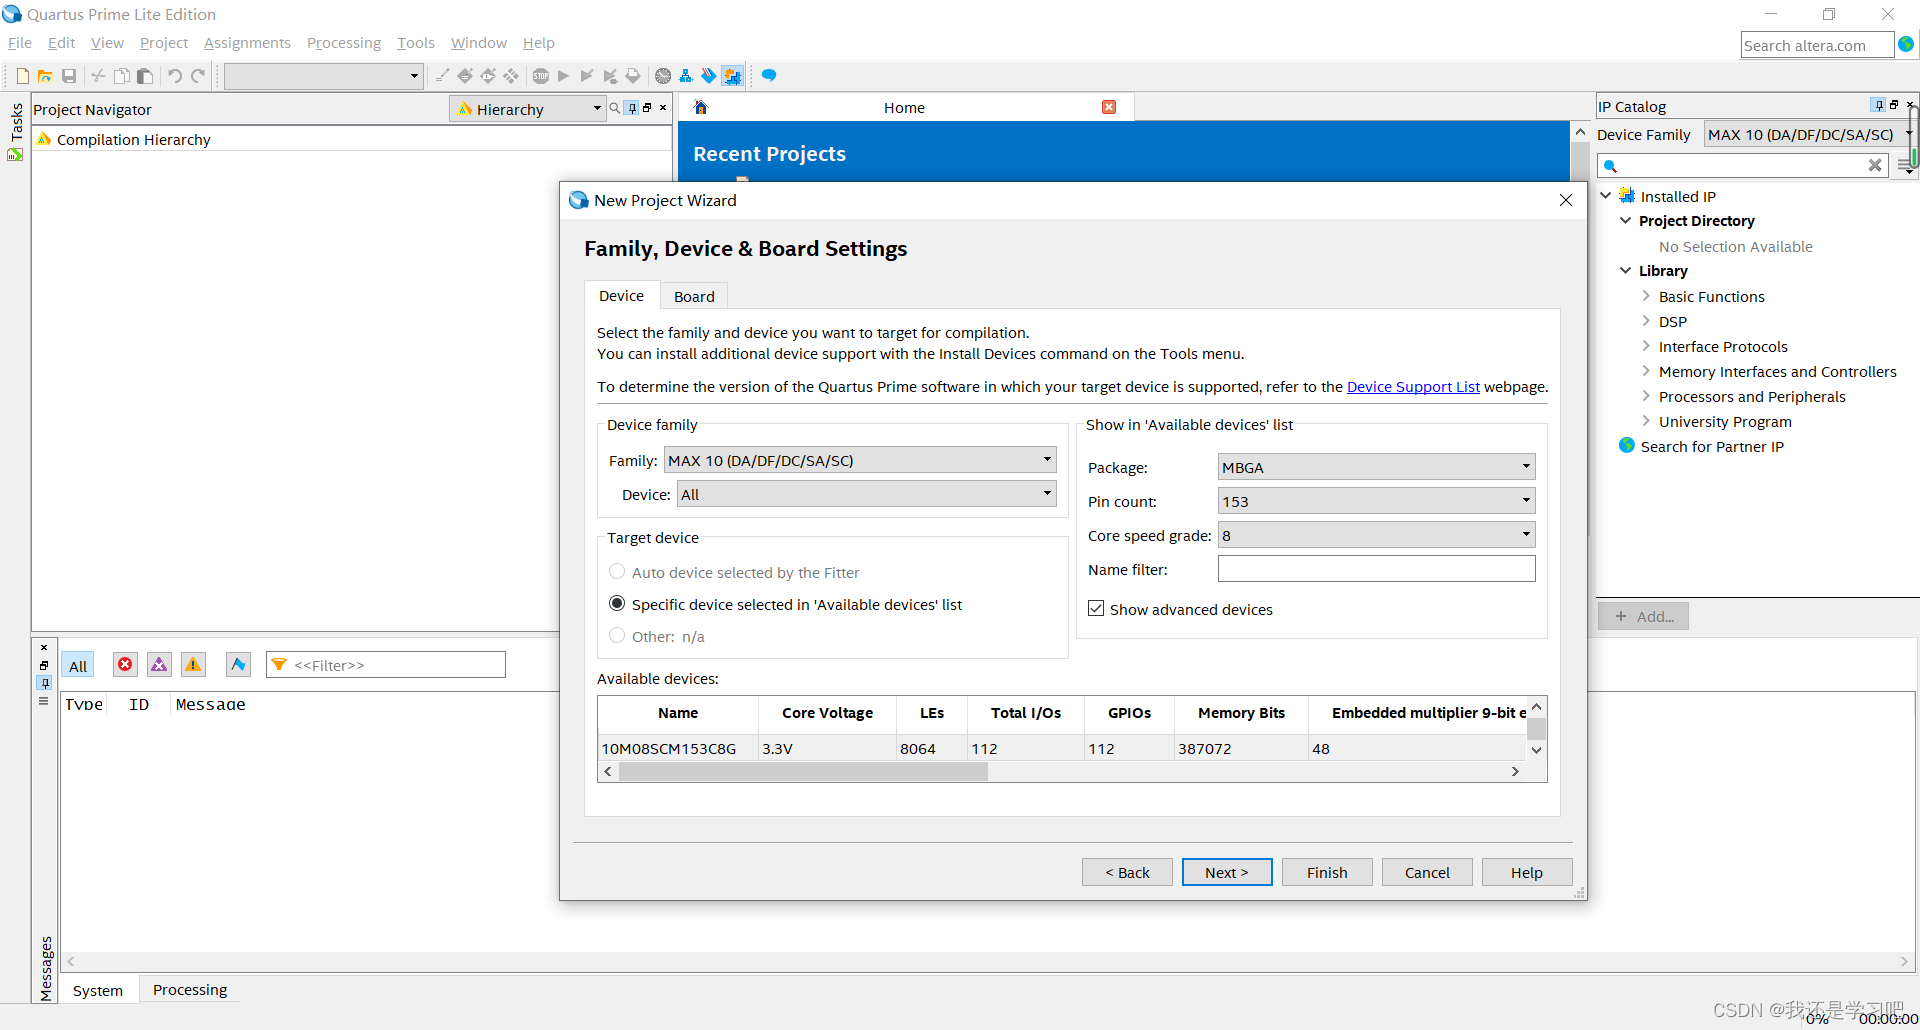Toggle the All messages filter button
Viewport: 1920px width, 1030px height.
[x=78, y=666]
